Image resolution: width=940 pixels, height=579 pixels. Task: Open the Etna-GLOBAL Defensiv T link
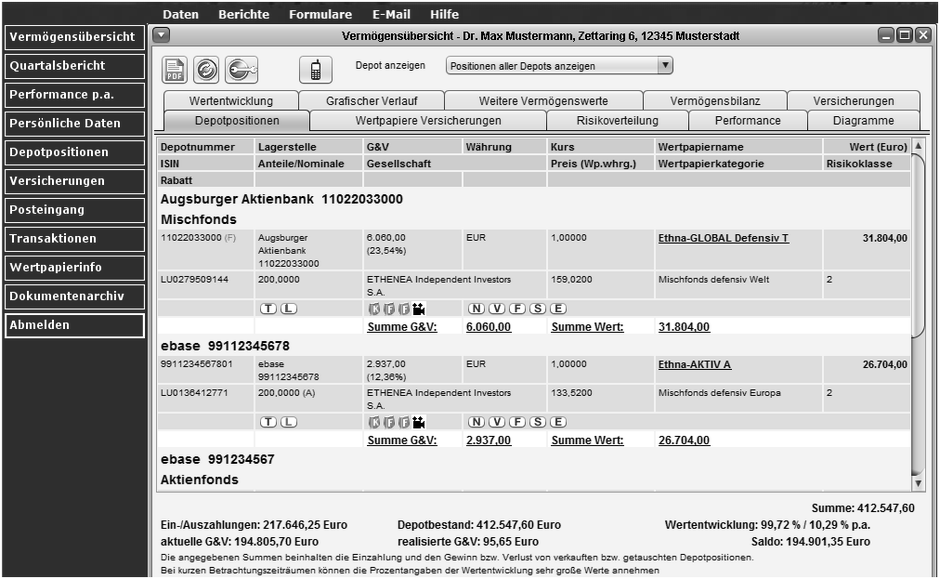tap(723, 238)
